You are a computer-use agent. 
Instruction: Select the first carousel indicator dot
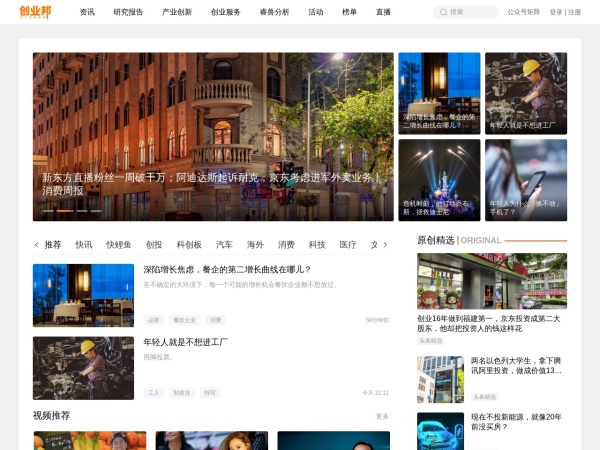(47, 211)
